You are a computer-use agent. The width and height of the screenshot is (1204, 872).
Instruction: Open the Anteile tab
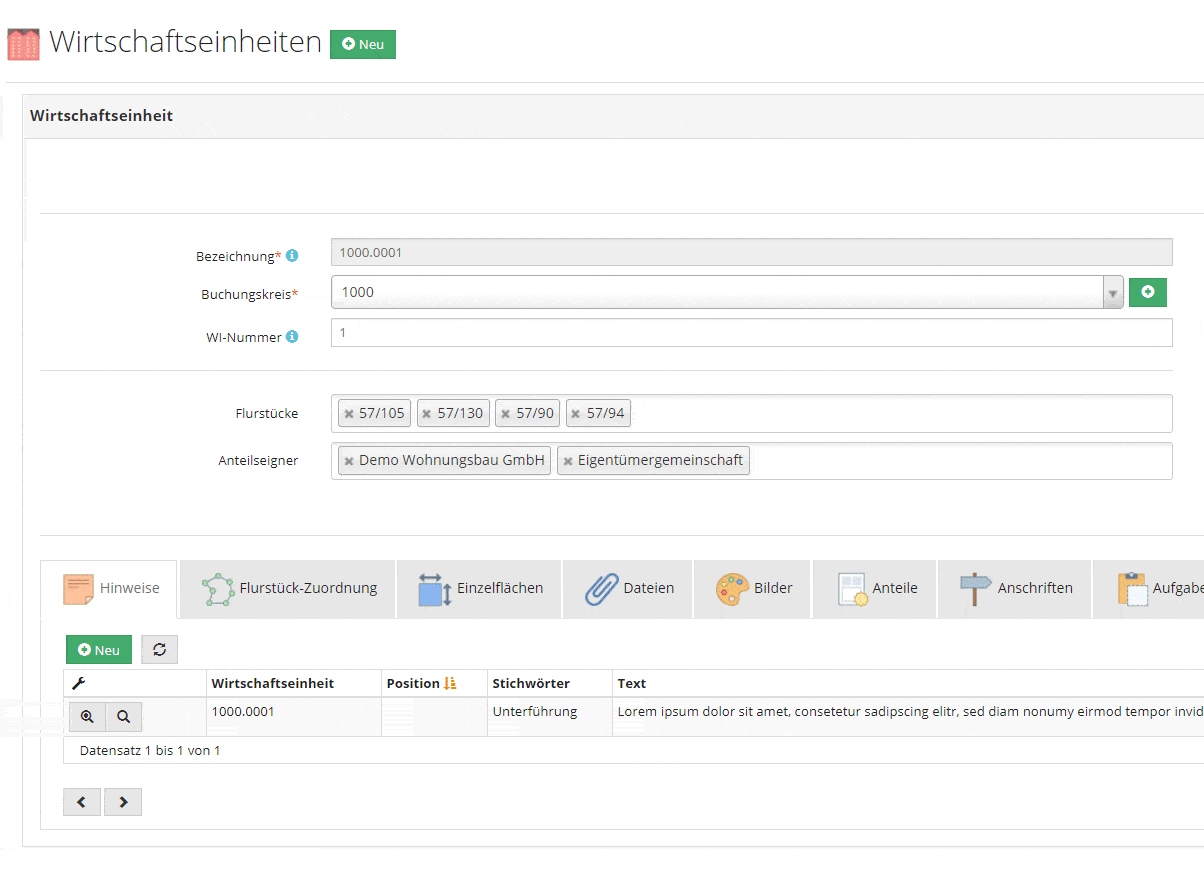(x=875, y=589)
